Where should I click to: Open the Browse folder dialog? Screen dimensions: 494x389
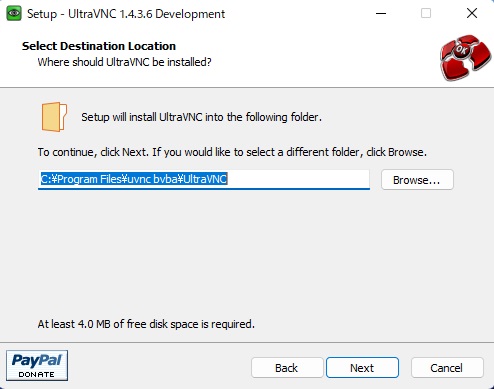(x=417, y=180)
